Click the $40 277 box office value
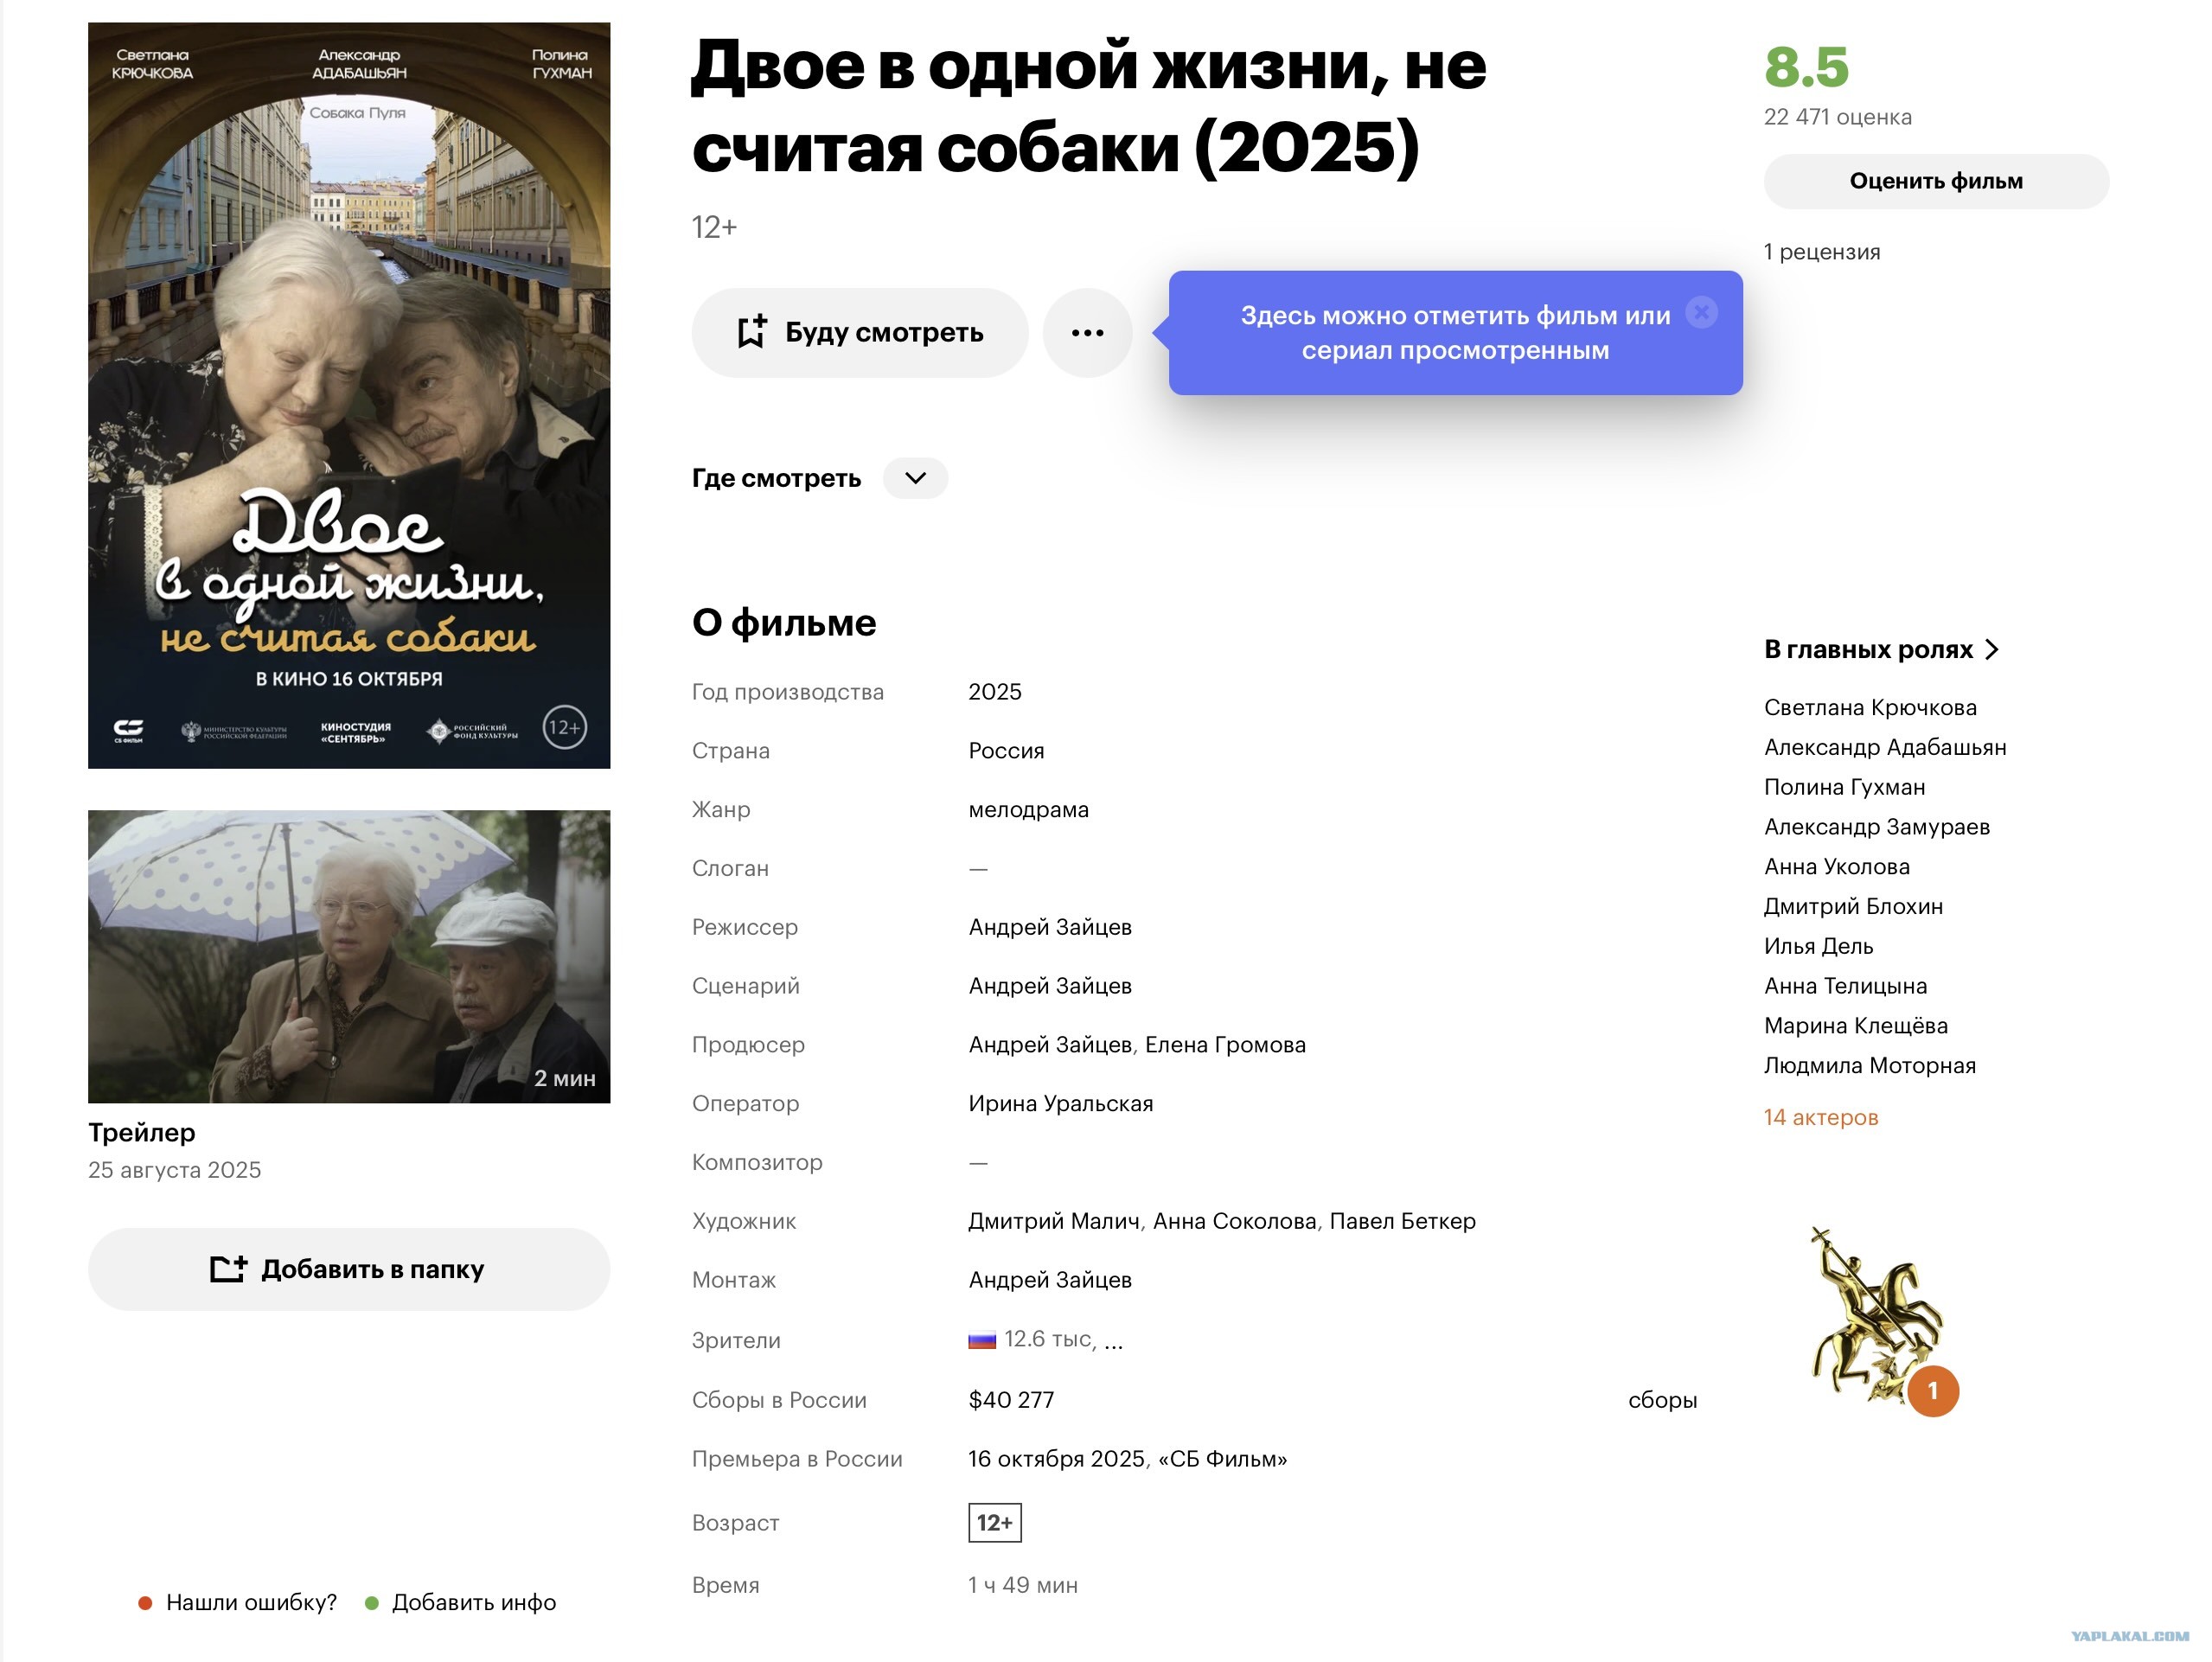This screenshot has width=2212, height=1662. pyautogui.click(x=1011, y=1400)
